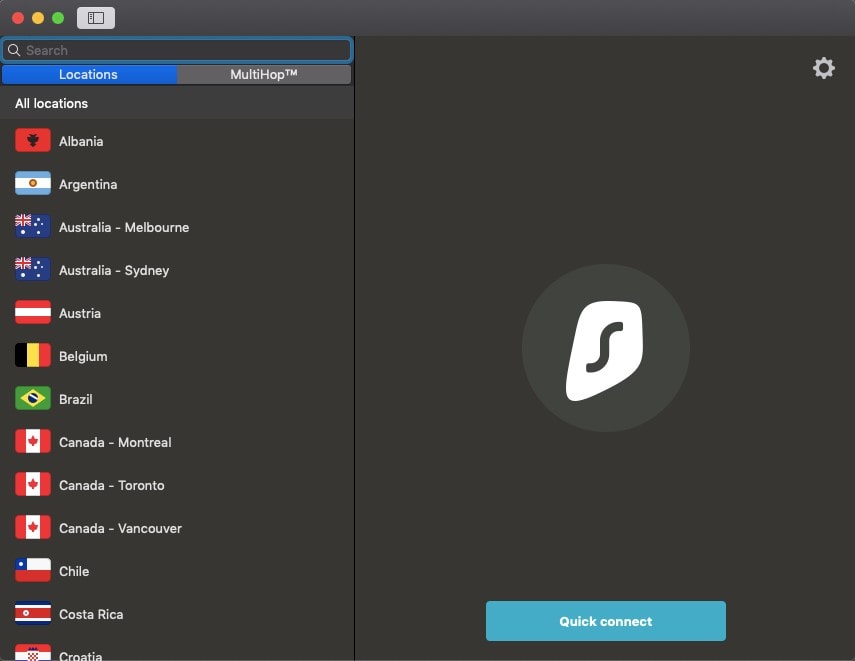Click the Argentina flag icon

[33, 184]
